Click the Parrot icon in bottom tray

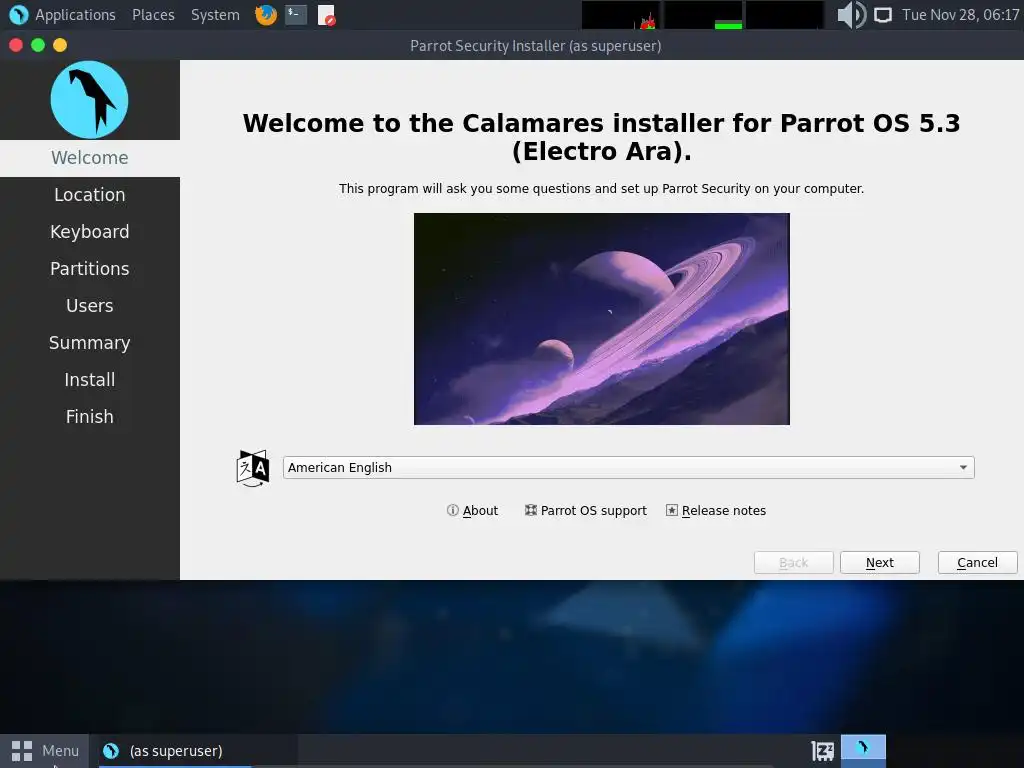(863, 748)
